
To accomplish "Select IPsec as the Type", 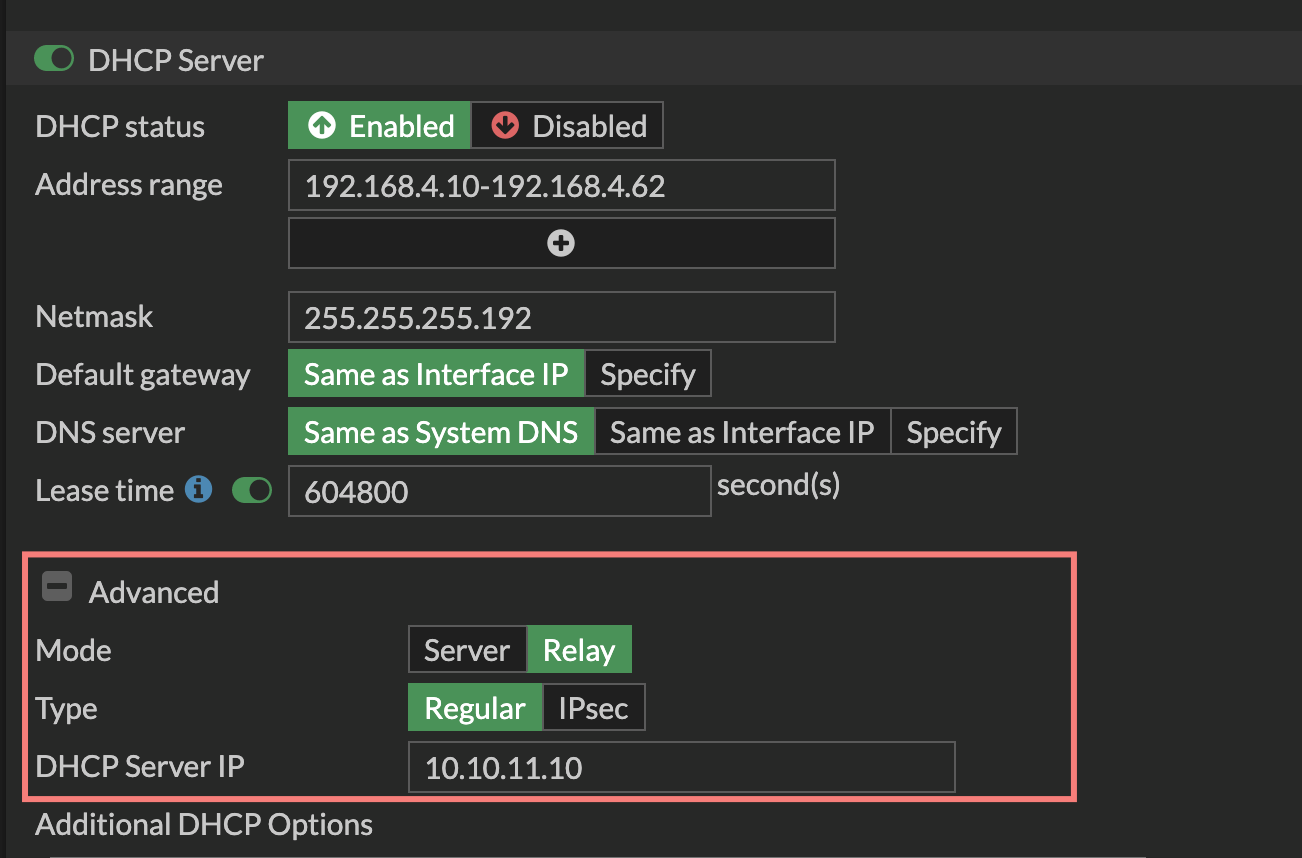I will (x=593, y=707).
